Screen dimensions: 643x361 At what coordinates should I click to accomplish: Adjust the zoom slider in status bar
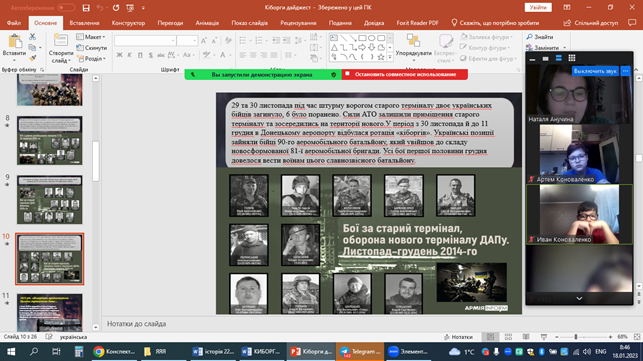pos(576,337)
